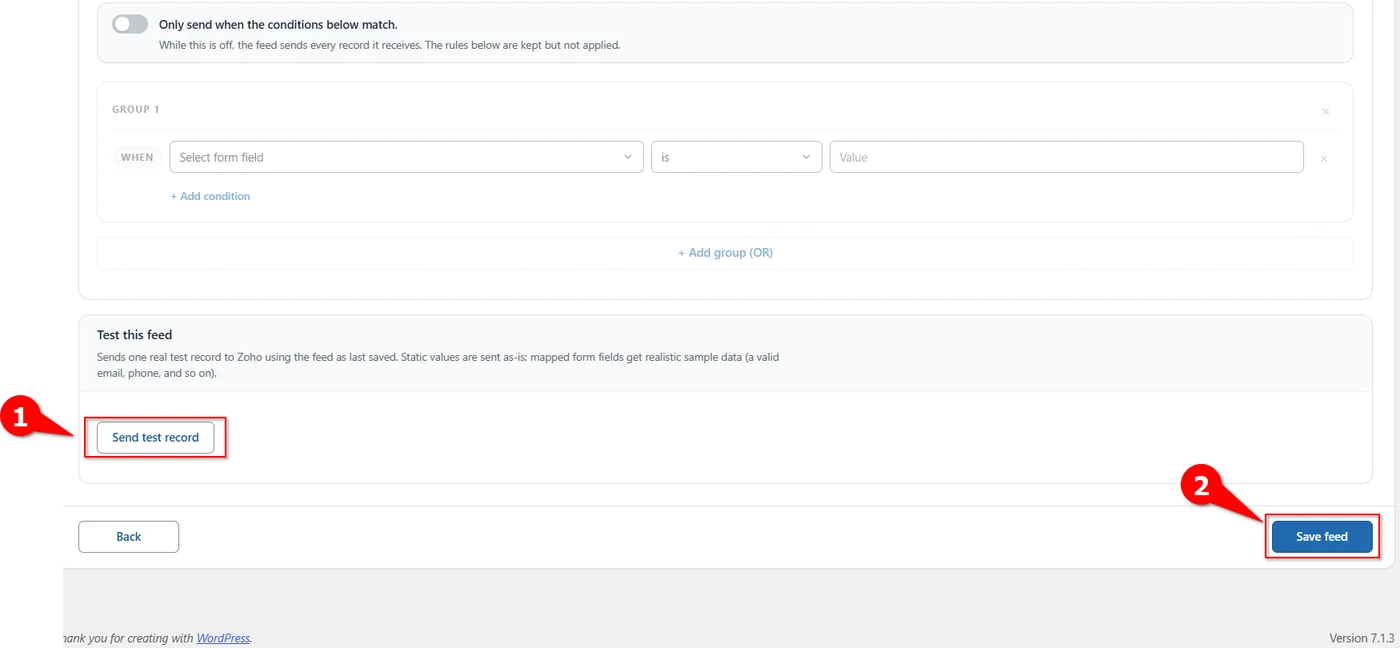The image size is (1400, 648).
Task: Open the 'is' operator dropdown
Action: click(x=736, y=157)
